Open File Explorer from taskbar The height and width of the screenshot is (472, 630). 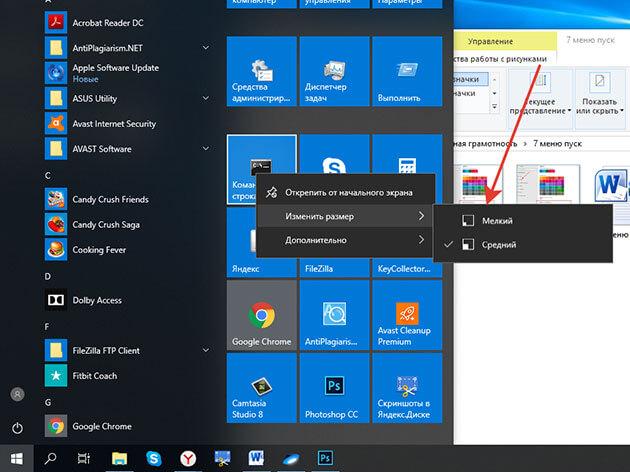click(x=119, y=458)
